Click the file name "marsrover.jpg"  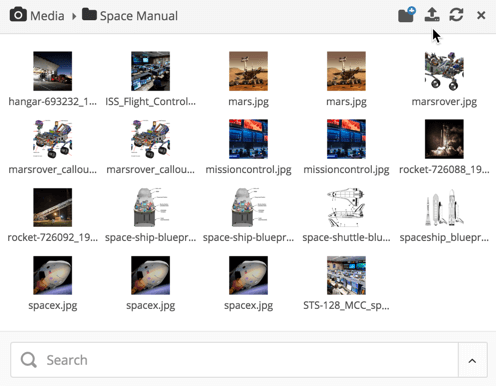(444, 102)
